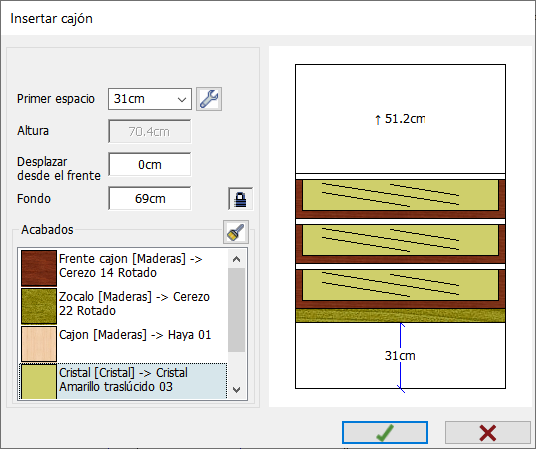The image size is (536, 449).
Task: Expand the Primer espacio 31cm dropdown
Action: [x=150, y=99]
